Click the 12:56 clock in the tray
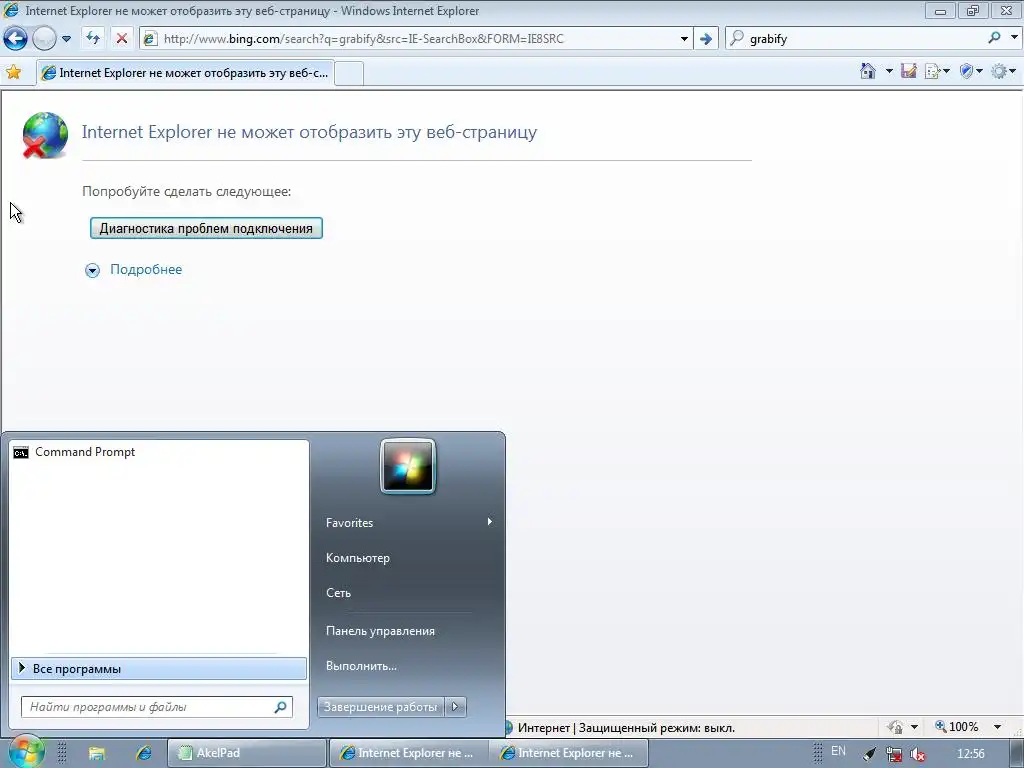Image resolution: width=1024 pixels, height=768 pixels. (x=970, y=754)
